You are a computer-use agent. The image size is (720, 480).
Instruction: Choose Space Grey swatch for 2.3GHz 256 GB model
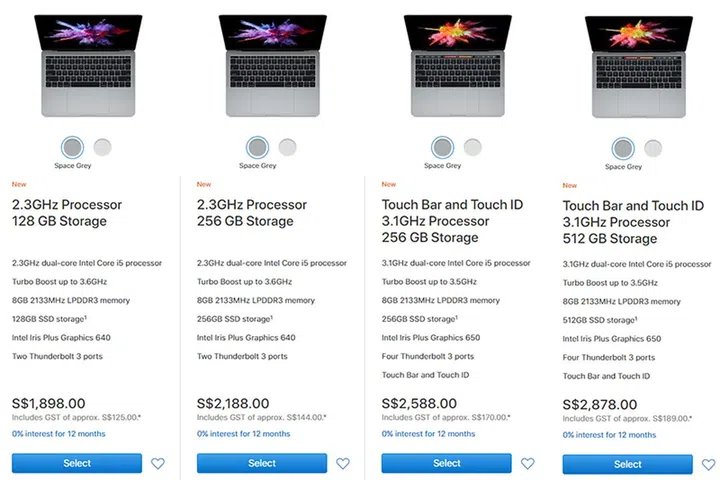click(257, 147)
